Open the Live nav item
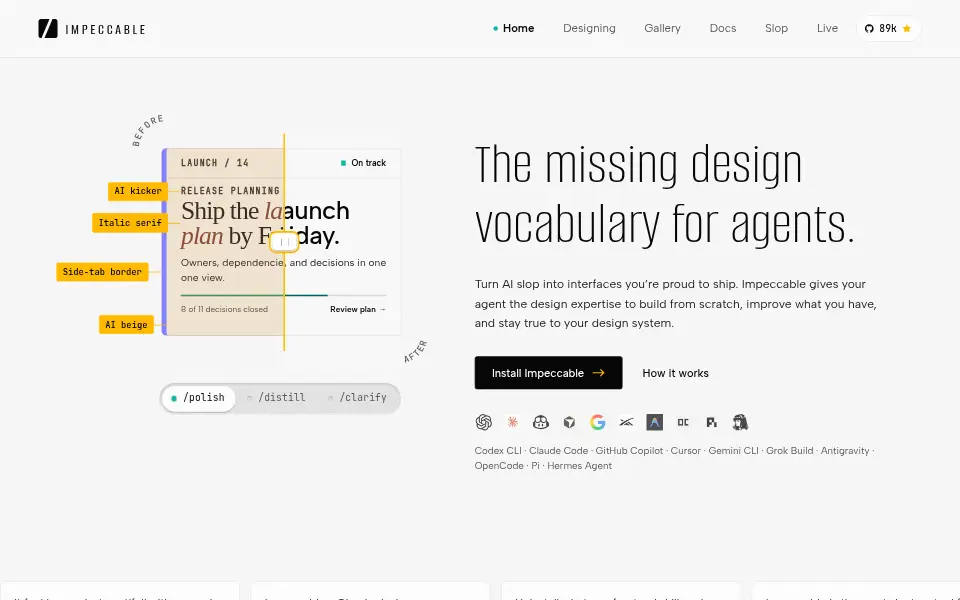Screen dimensions: 960x600 click(x=827, y=29)
